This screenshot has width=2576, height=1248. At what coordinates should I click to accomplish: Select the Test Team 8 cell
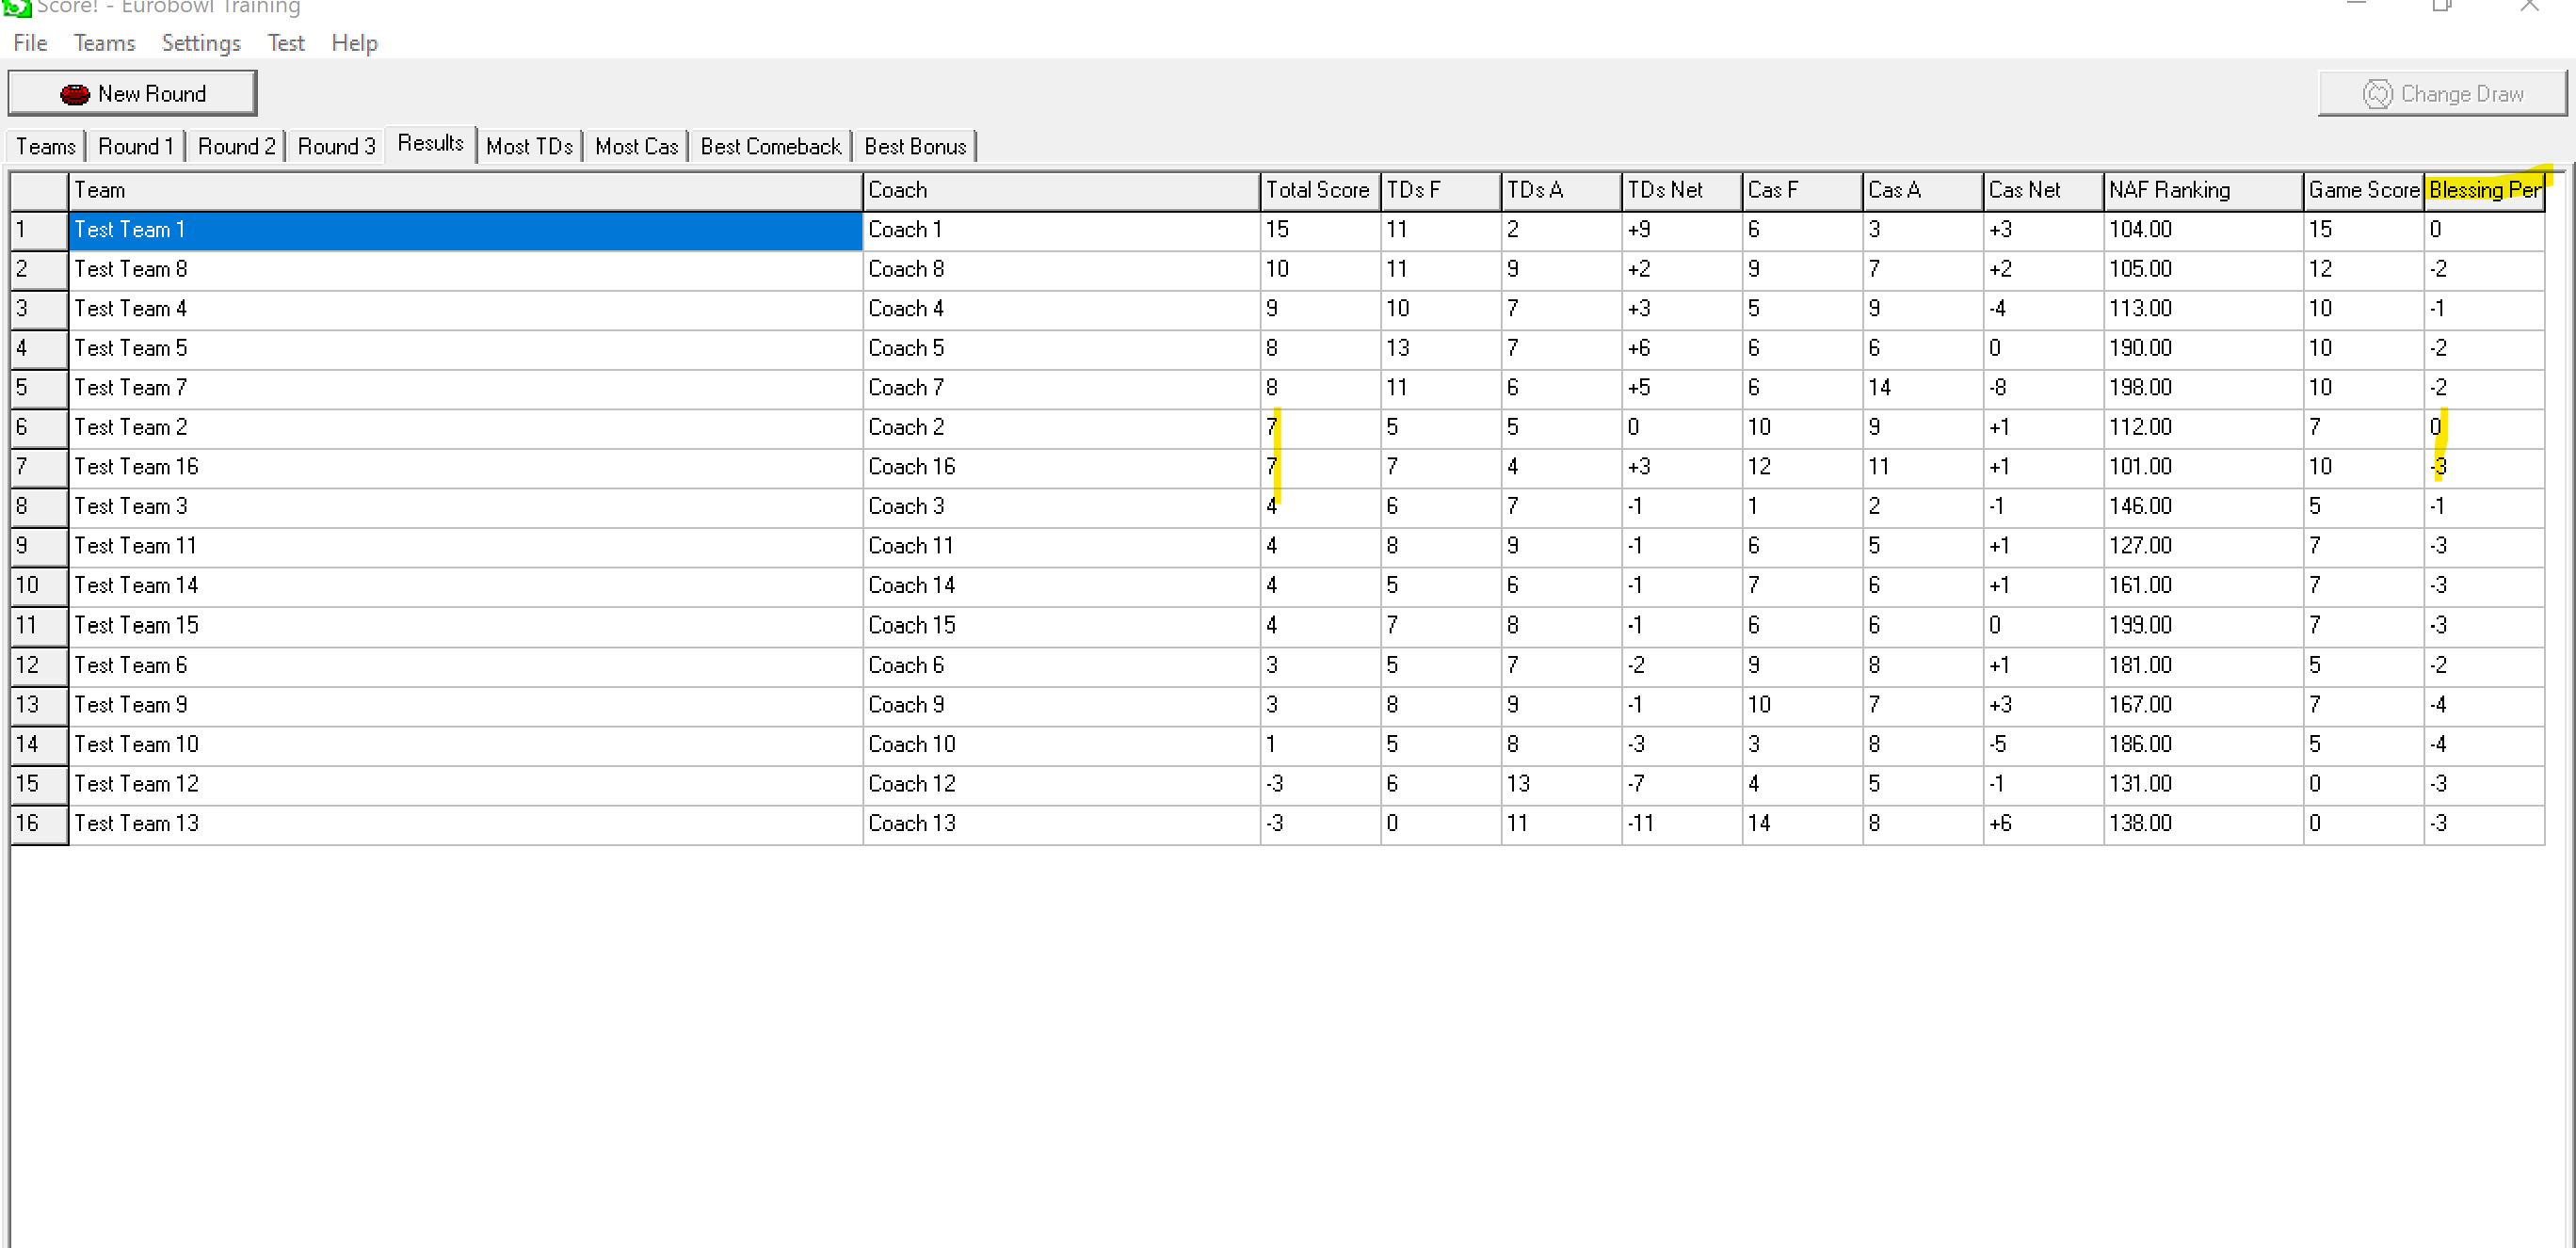click(465, 270)
